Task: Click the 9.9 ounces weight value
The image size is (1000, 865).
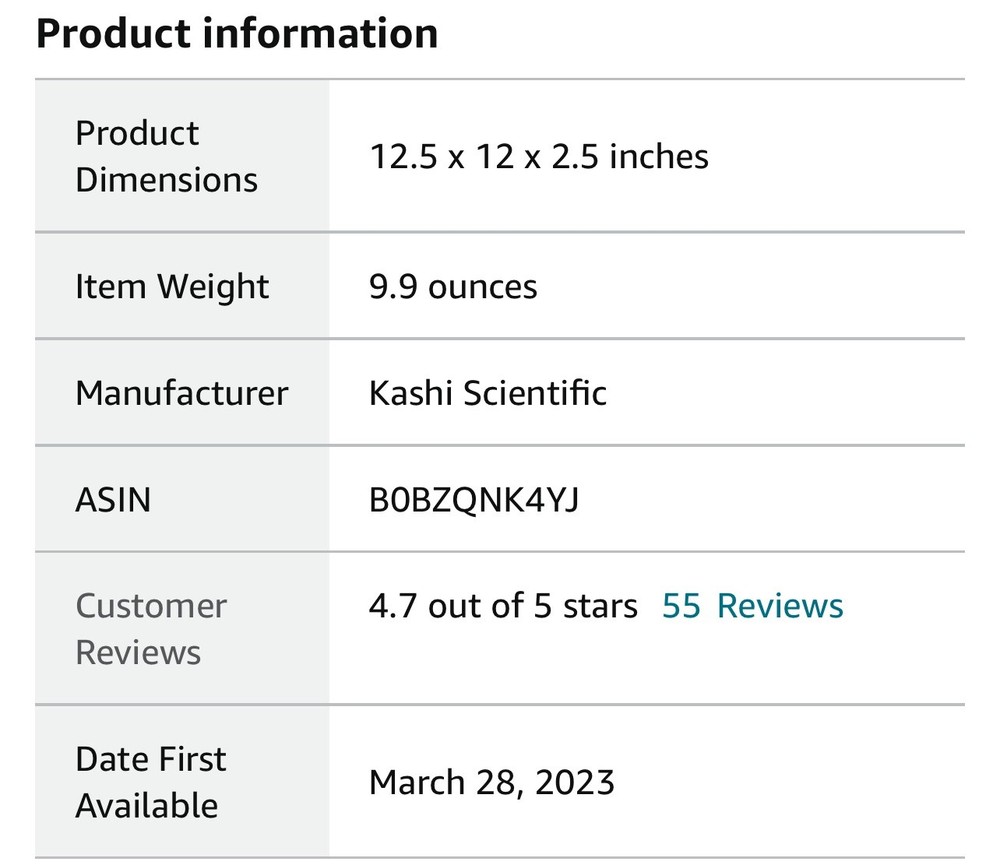Action: 453,287
